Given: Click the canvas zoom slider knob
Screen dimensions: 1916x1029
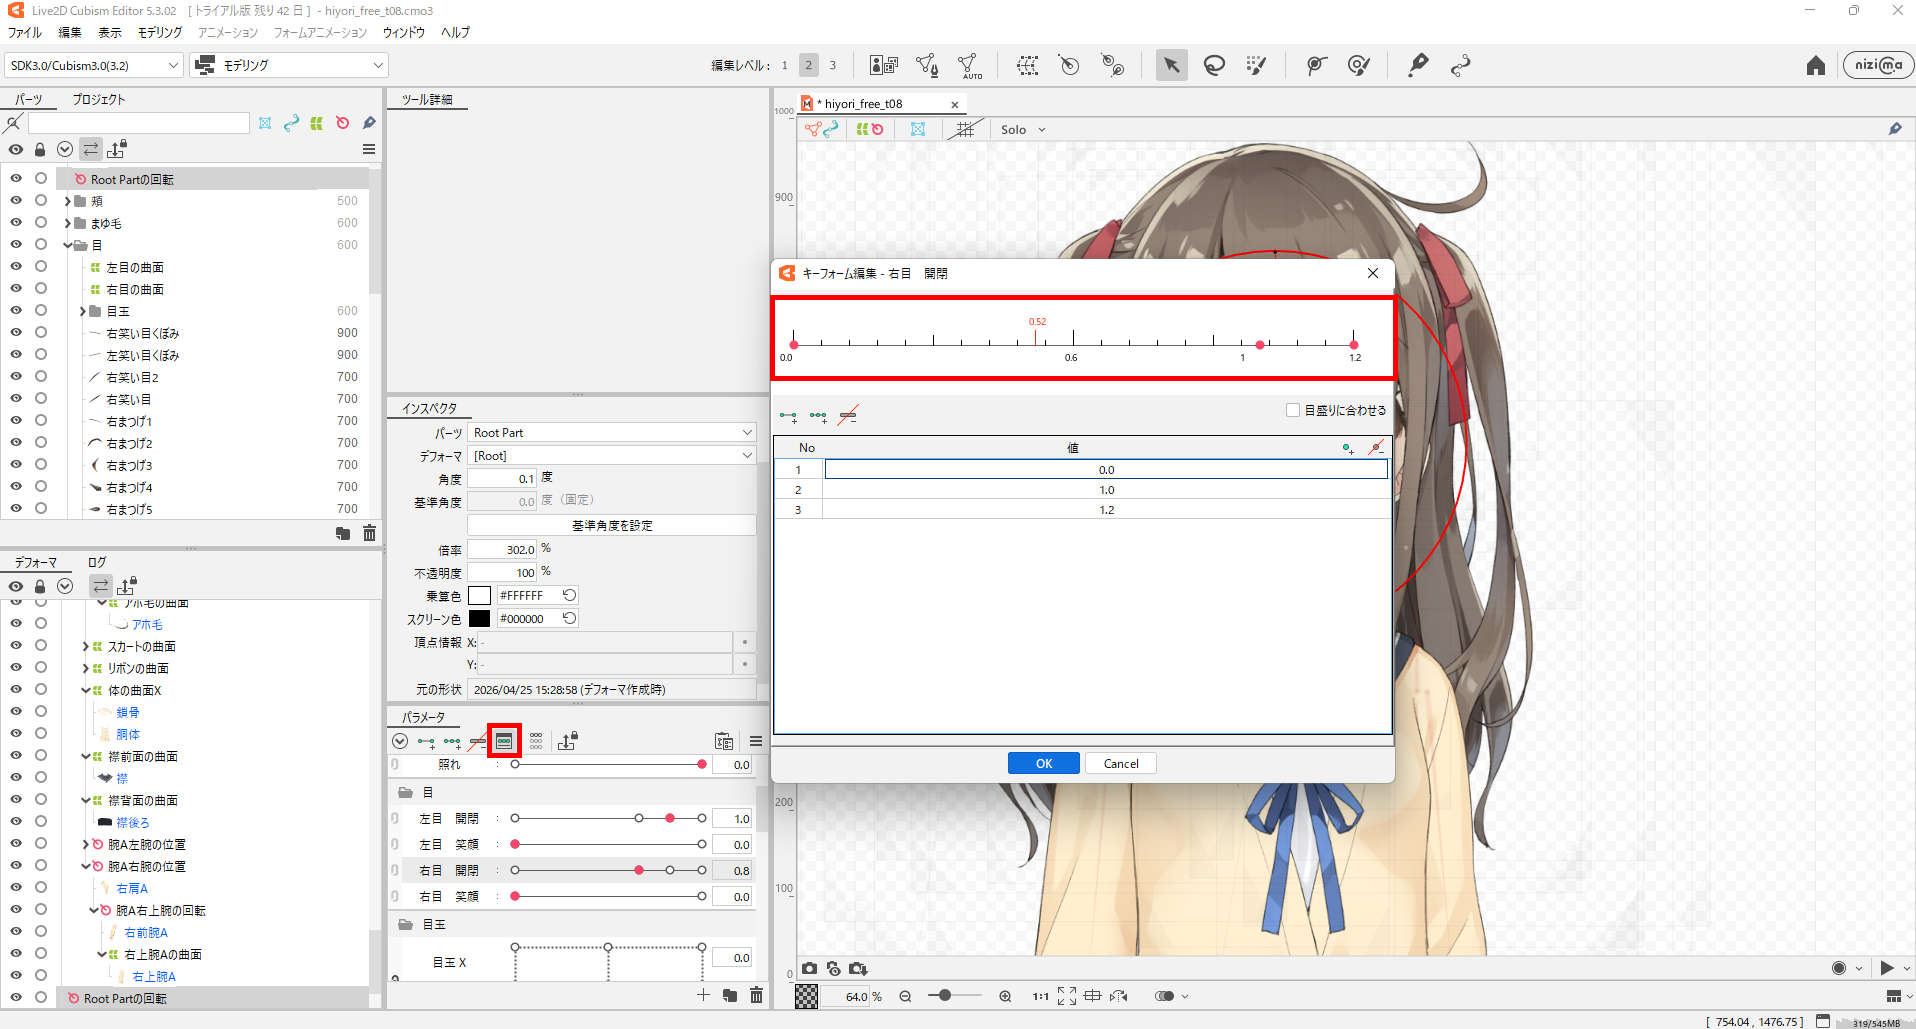Looking at the screenshot, I should [945, 995].
